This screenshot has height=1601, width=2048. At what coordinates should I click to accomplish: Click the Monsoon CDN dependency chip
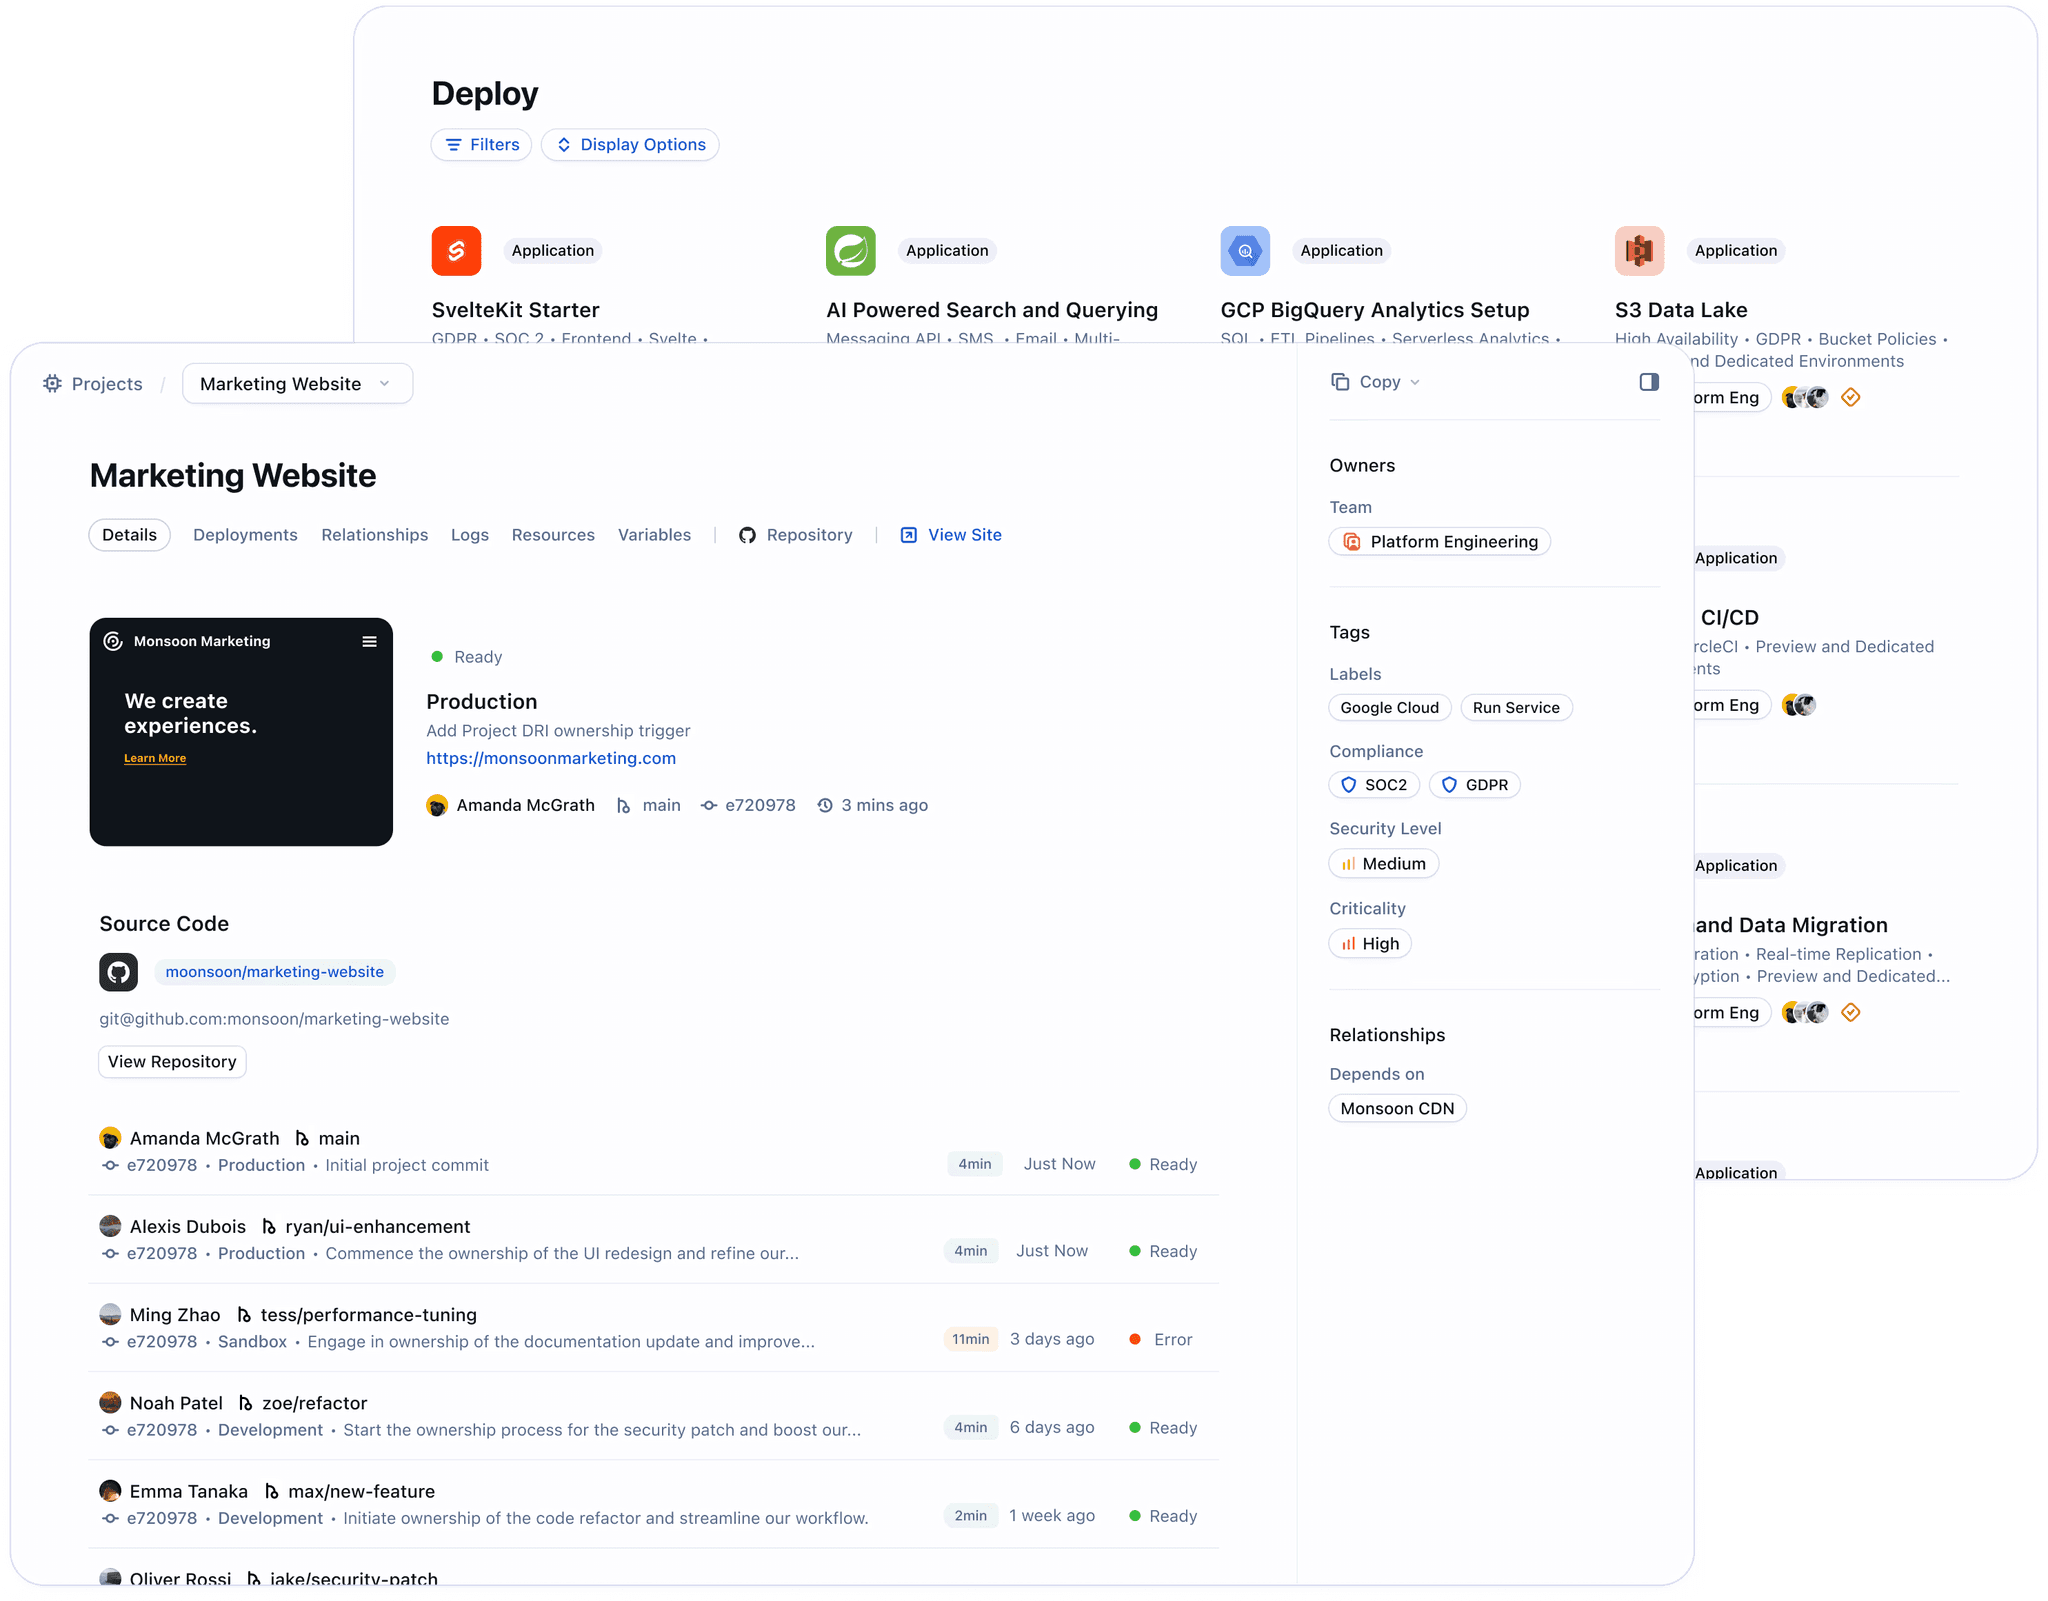click(1397, 1108)
